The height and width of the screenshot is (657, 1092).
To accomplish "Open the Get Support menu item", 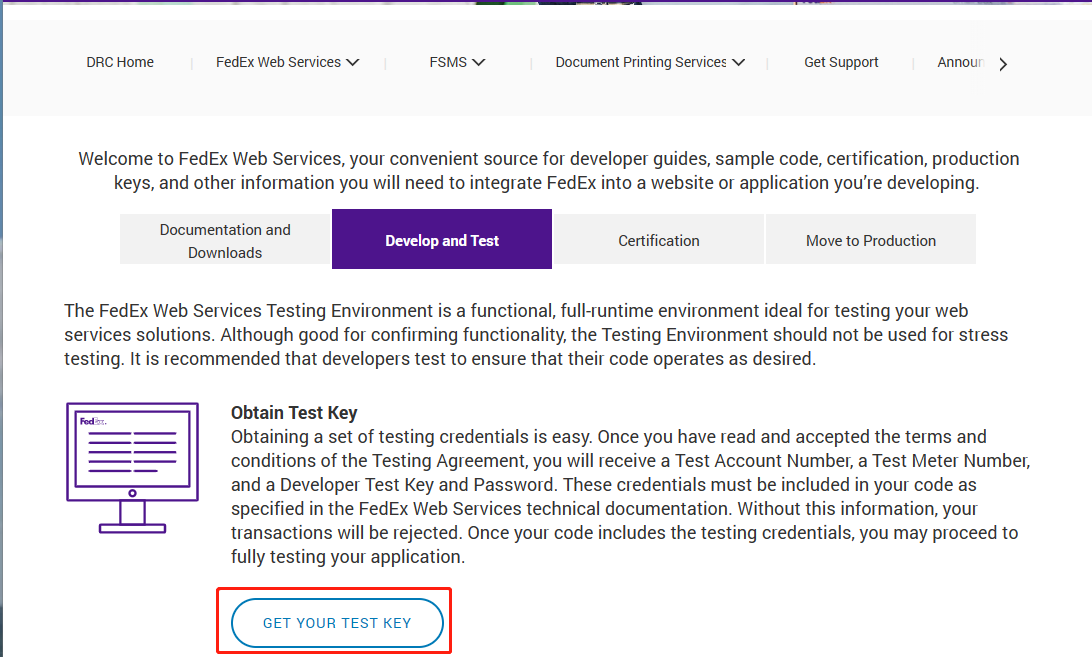I will pos(841,62).
